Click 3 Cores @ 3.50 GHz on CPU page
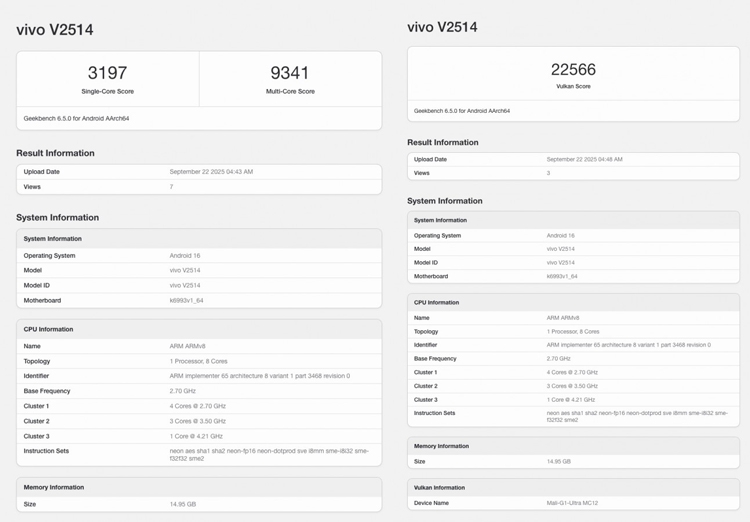The width and height of the screenshot is (750, 522). [x=198, y=422]
